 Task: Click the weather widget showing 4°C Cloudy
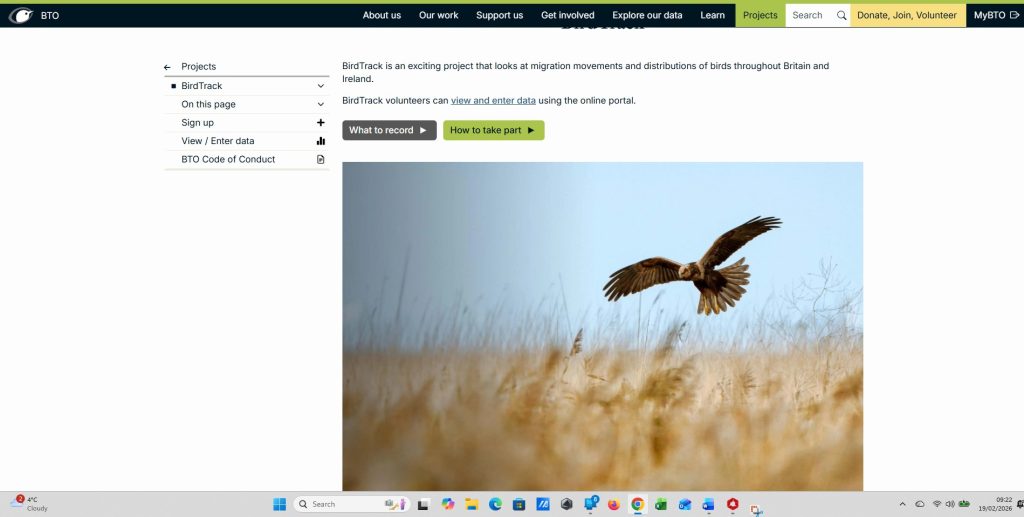[x=29, y=504]
